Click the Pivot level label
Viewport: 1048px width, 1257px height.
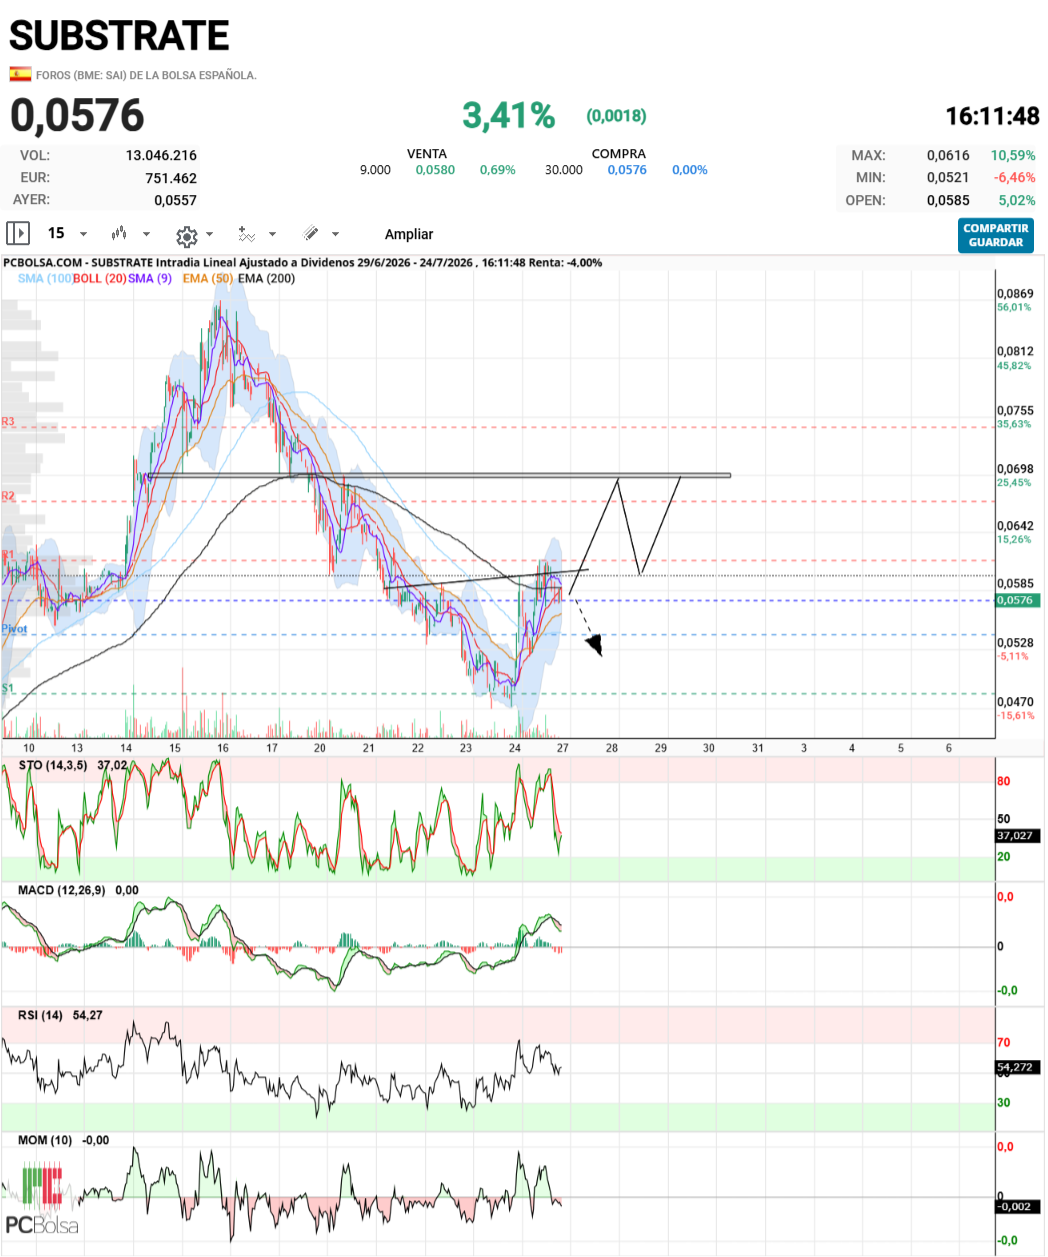point(14,629)
